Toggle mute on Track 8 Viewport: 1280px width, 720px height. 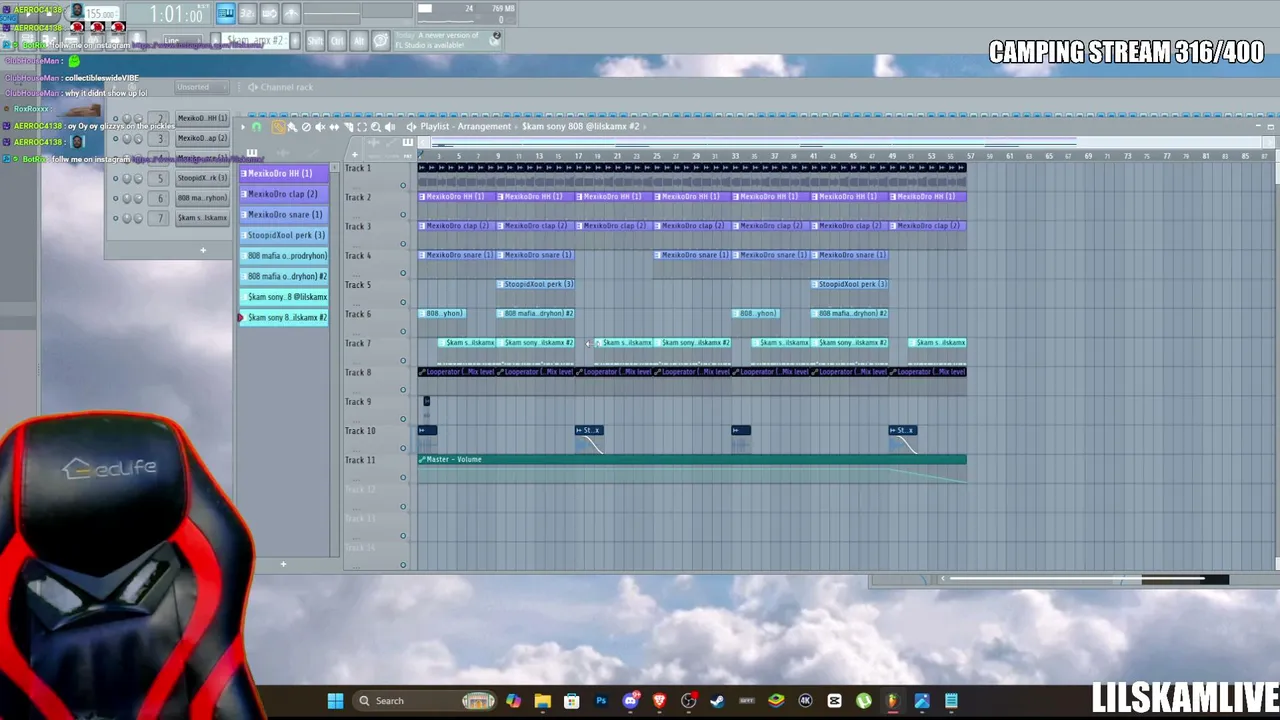click(x=403, y=389)
